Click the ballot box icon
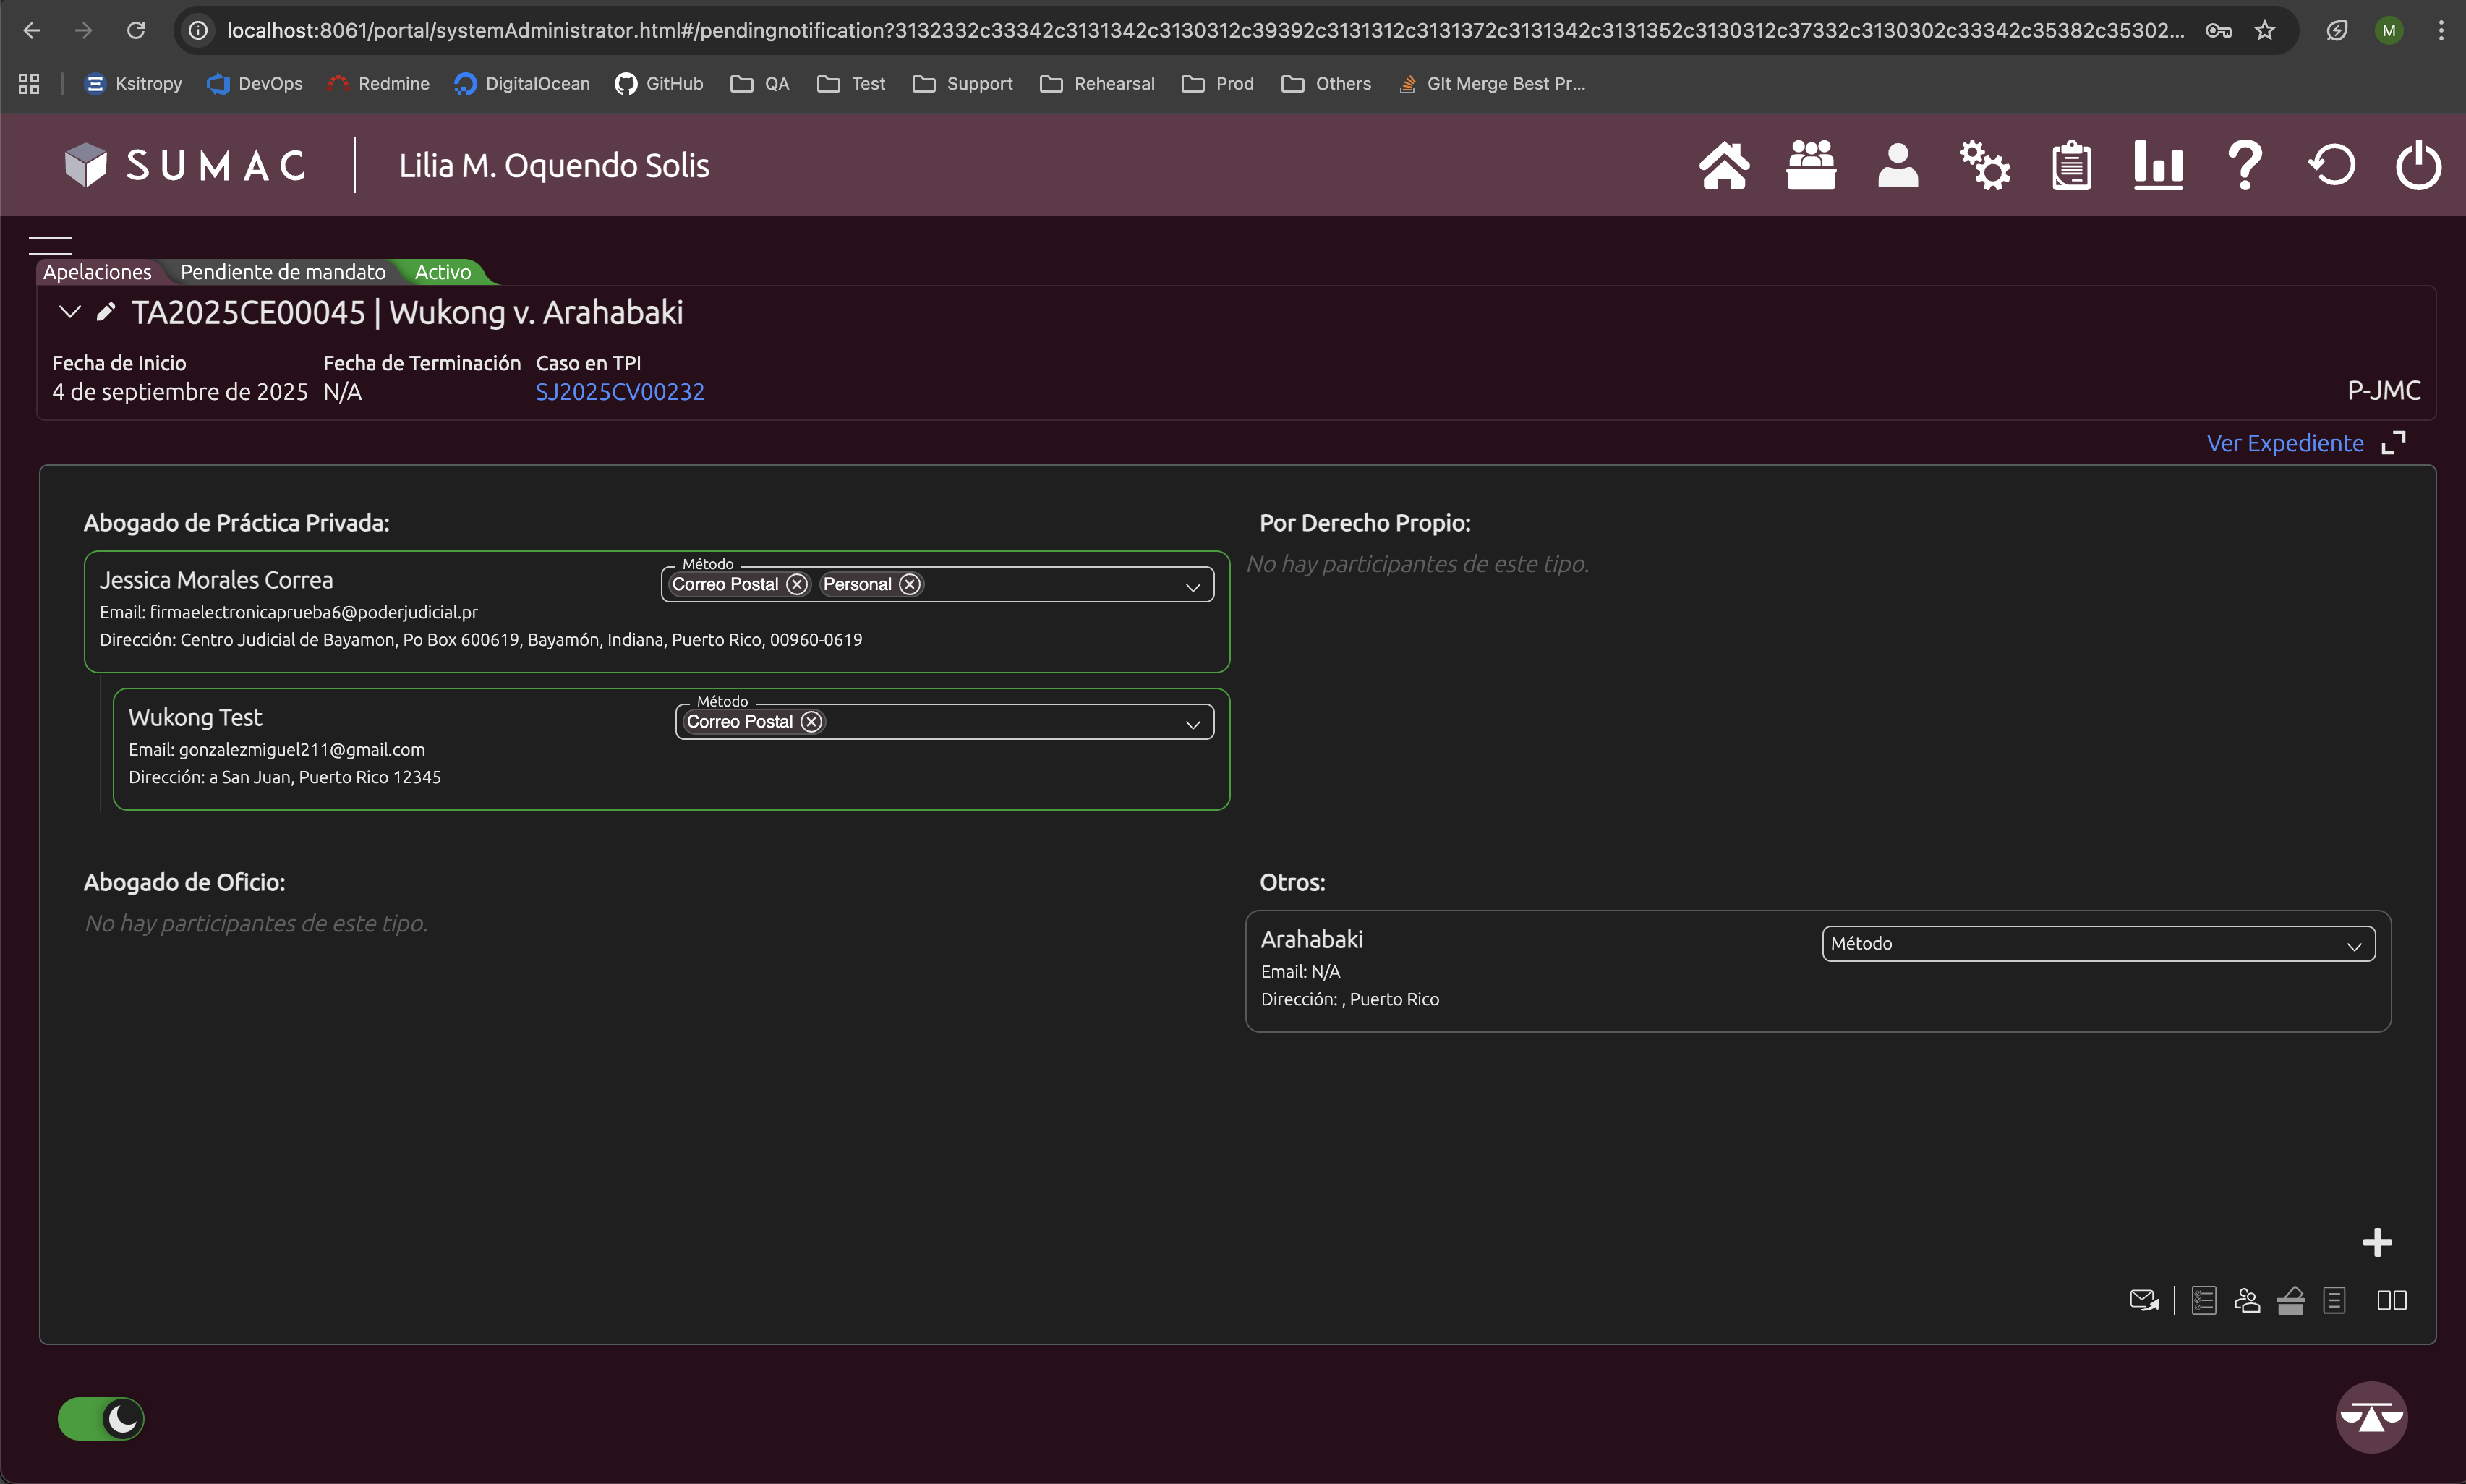2466x1484 pixels. (2290, 1300)
